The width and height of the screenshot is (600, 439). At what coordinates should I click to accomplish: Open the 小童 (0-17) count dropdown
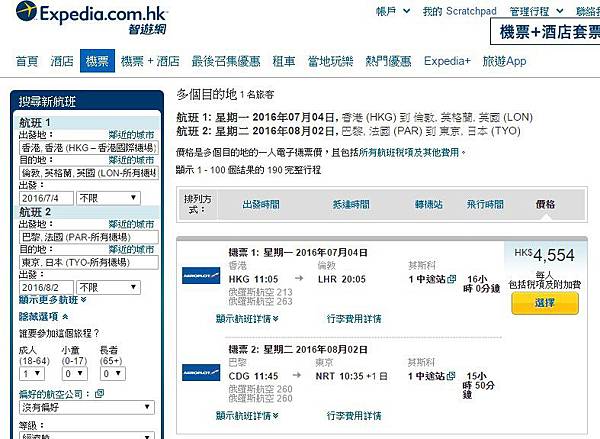tap(74, 374)
